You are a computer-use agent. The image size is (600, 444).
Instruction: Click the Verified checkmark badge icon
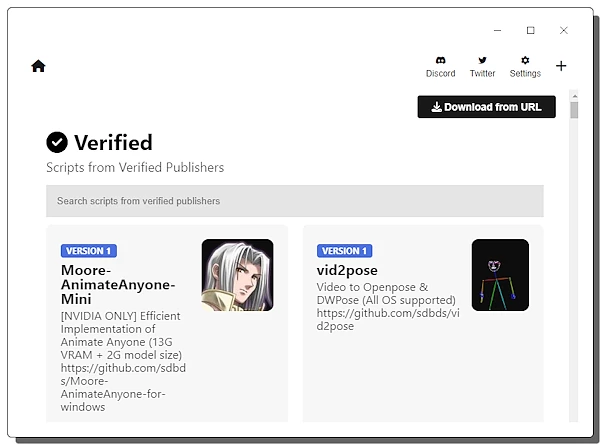[57, 142]
